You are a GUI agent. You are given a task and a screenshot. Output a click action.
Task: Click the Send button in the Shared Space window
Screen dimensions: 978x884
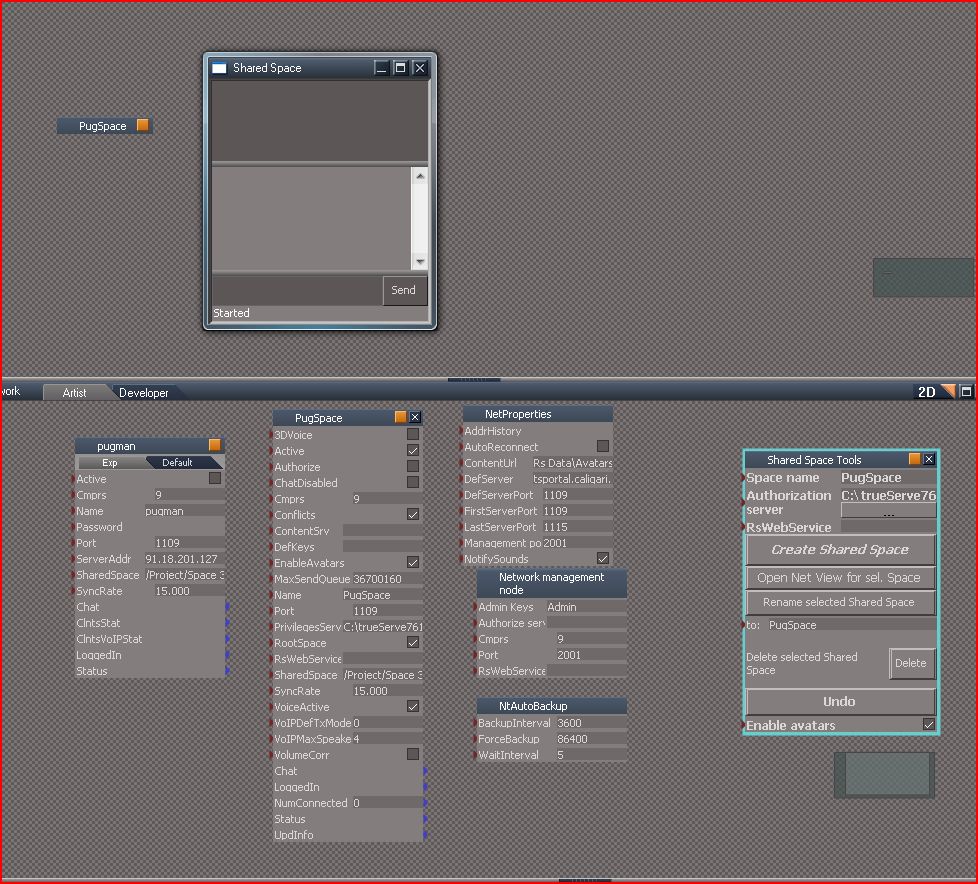coord(403,290)
